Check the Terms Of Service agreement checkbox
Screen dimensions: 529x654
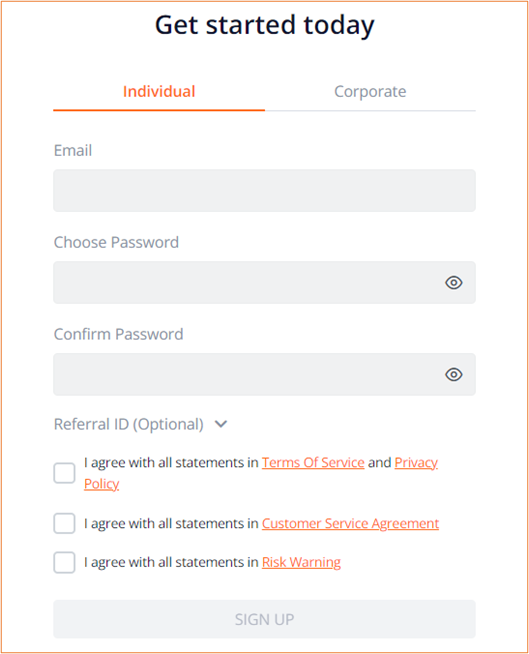(x=64, y=473)
